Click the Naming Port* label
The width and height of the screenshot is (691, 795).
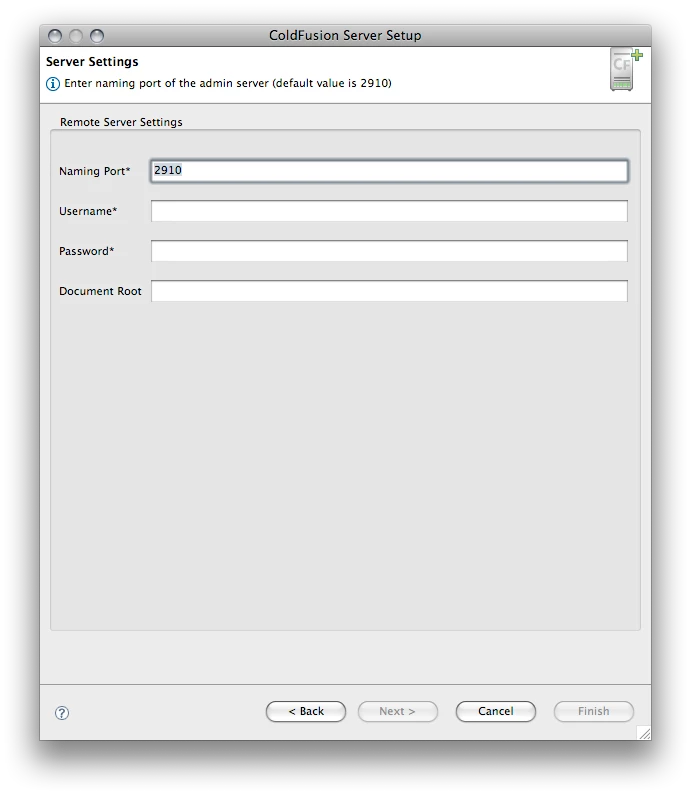[95, 171]
